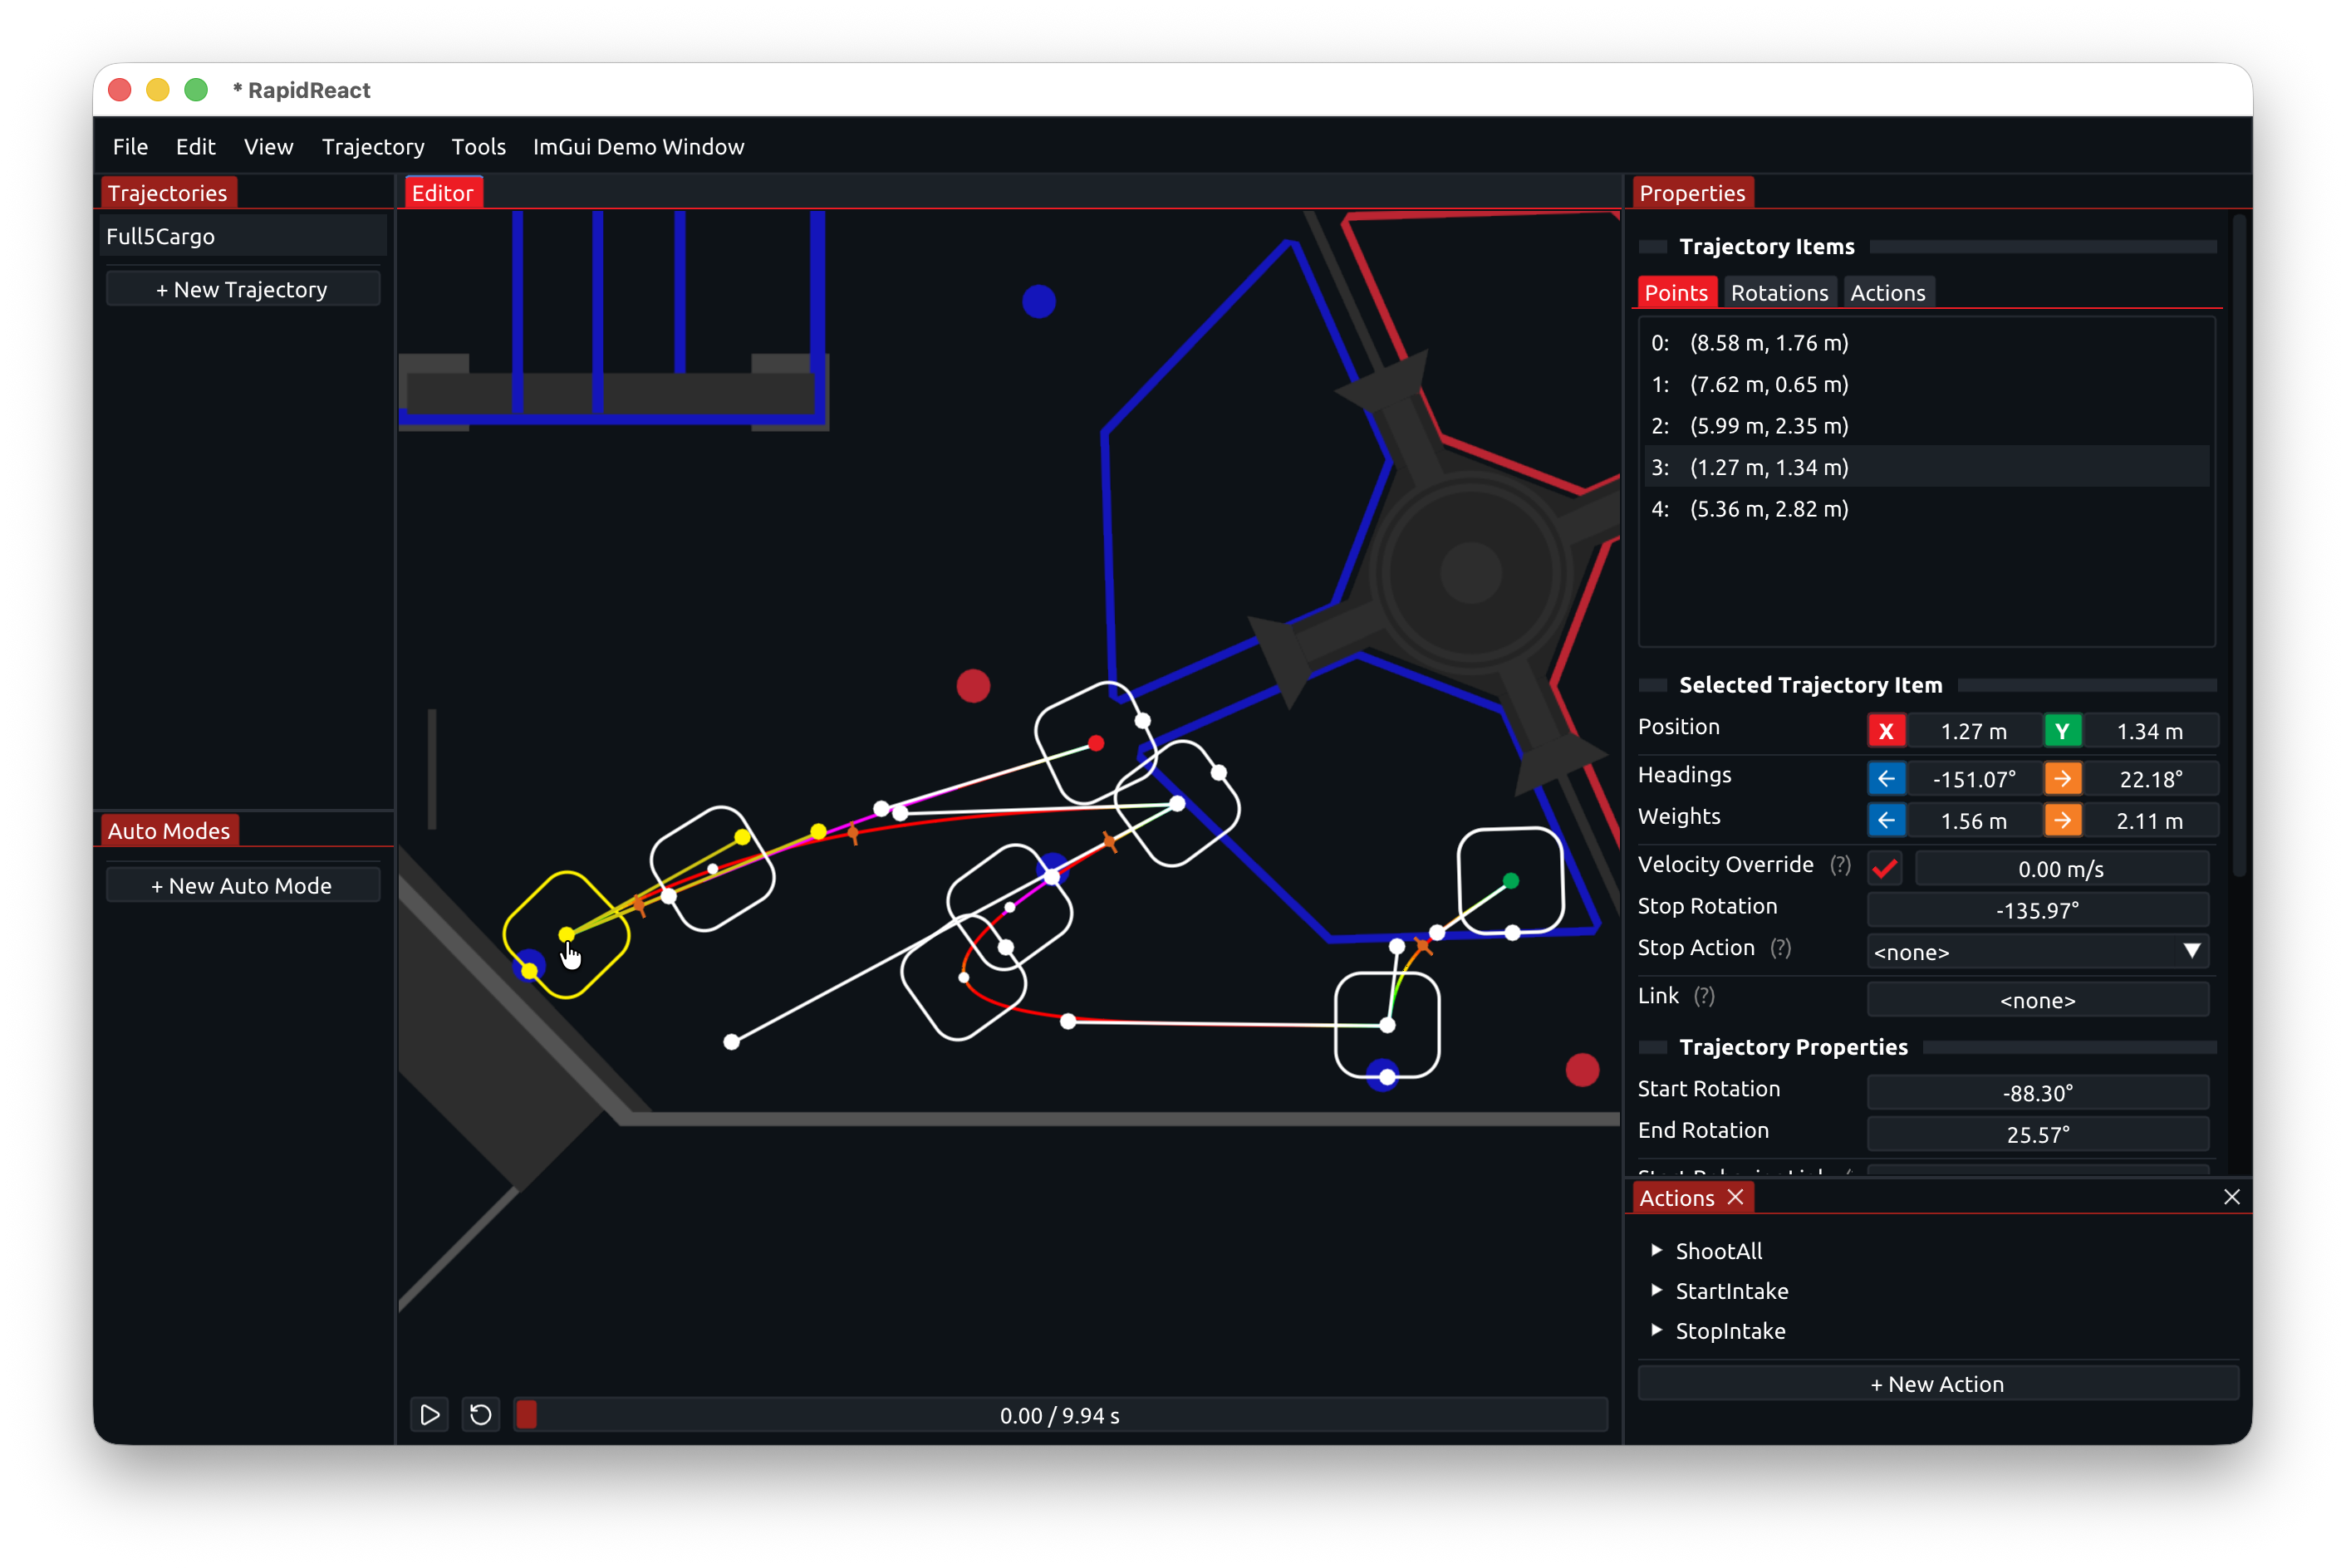Click the orange right-arrow weight icon
The height and width of the screenshot is (1568, 2346).
[2062, 820]
